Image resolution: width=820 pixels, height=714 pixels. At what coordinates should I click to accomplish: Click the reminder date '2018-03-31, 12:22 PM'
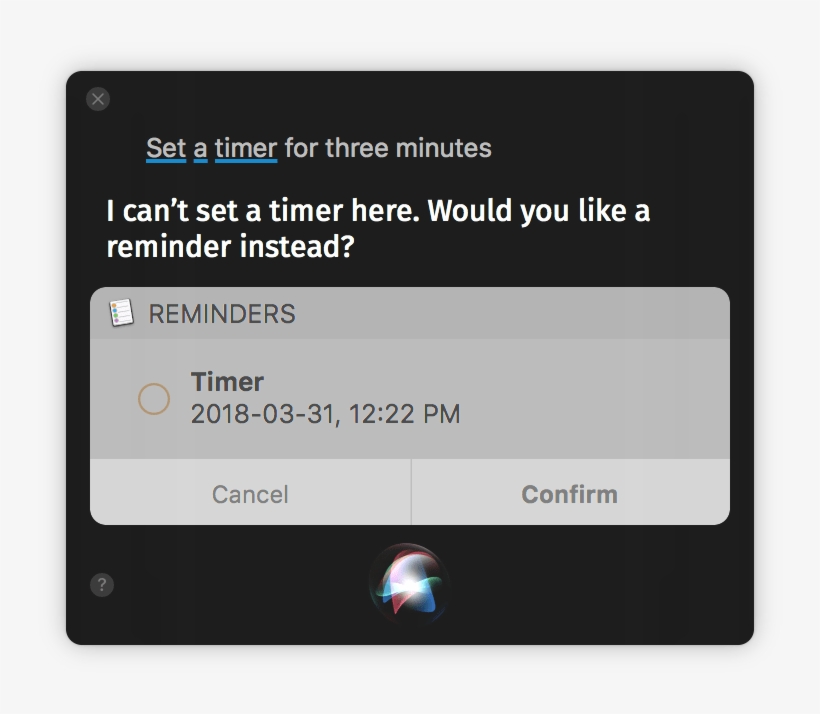click(325, 413)
